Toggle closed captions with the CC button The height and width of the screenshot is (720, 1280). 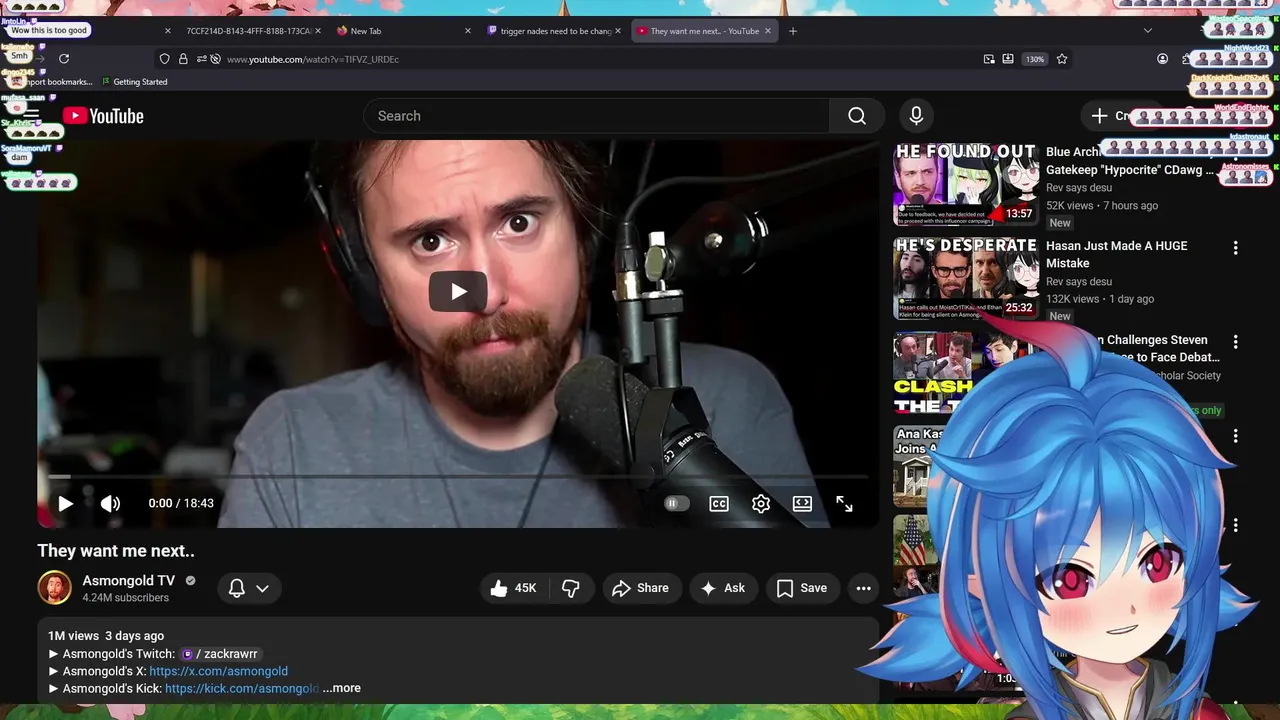coord(719,503)
